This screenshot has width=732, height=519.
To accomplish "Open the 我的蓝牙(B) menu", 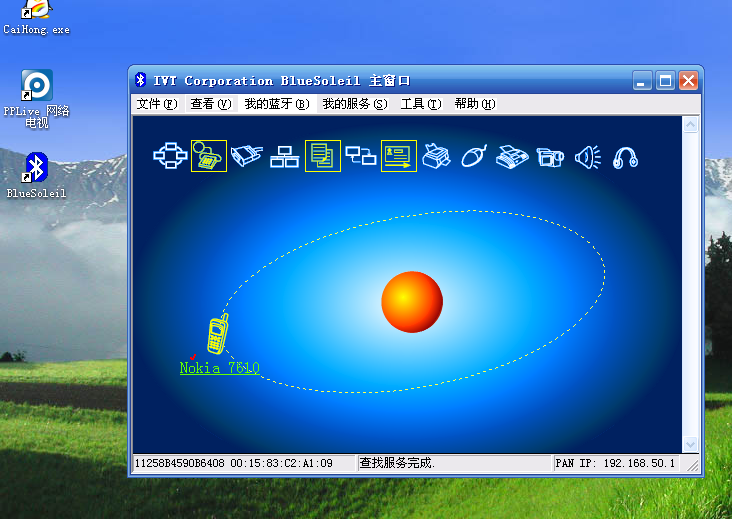I will (277, 104).
